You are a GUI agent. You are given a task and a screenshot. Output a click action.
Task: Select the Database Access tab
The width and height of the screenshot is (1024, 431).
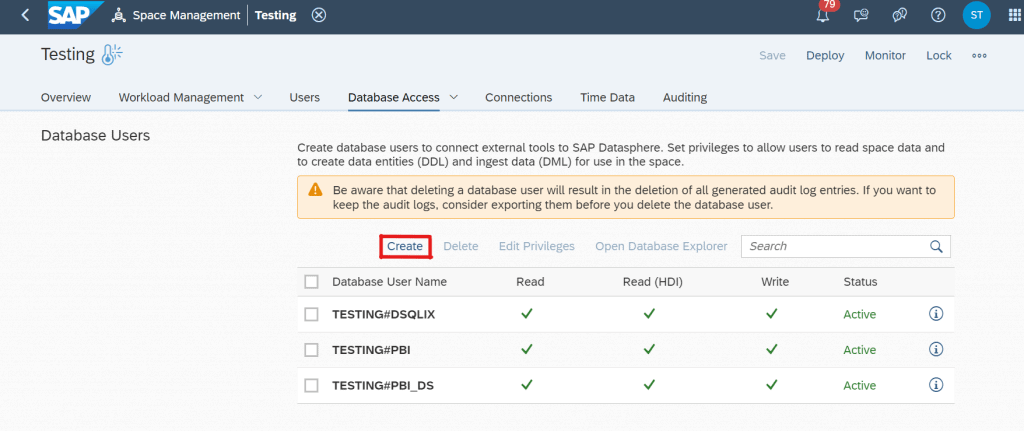394,97
